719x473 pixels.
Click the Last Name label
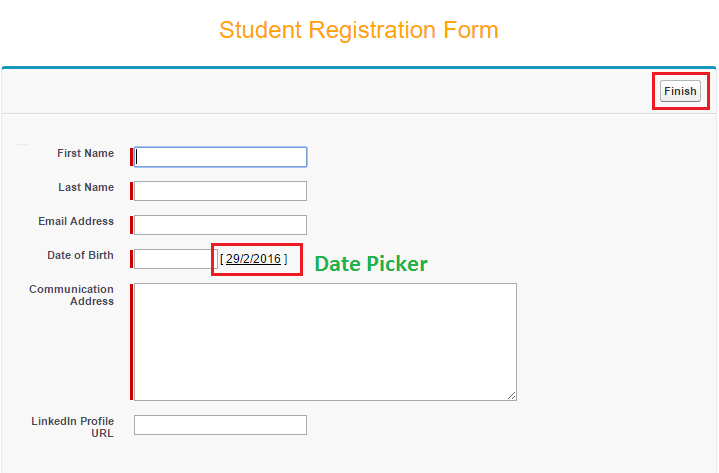tap(86, 187)
